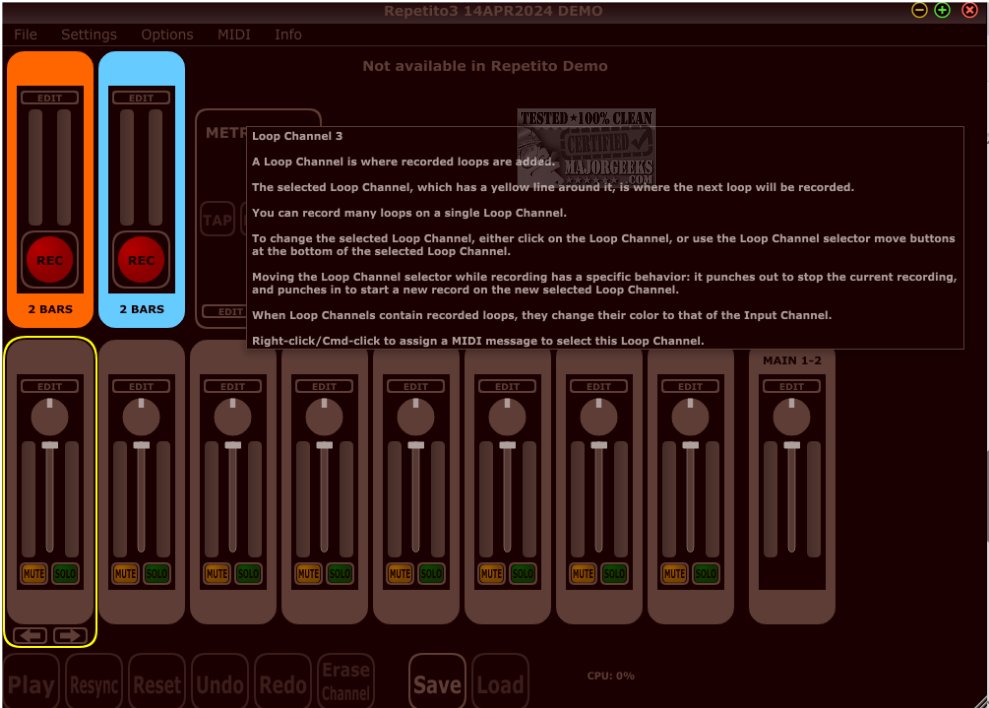
Task: Move loop channel selector right with arrow
Action: pos(70,635)
